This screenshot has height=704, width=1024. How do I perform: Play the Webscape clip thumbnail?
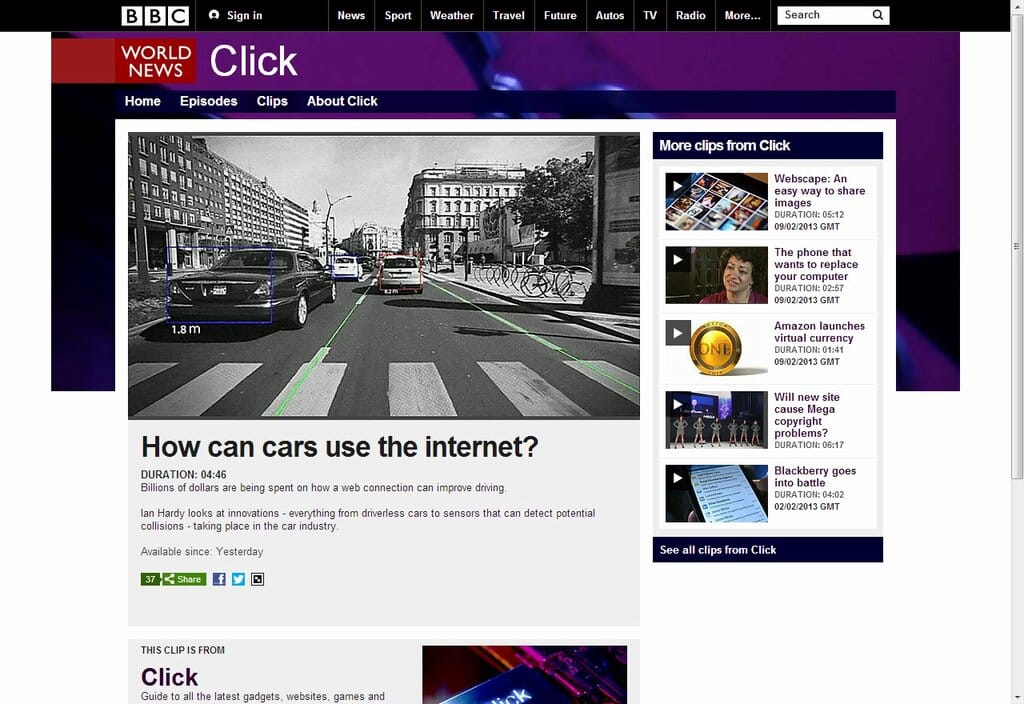(x=716, y=201)
